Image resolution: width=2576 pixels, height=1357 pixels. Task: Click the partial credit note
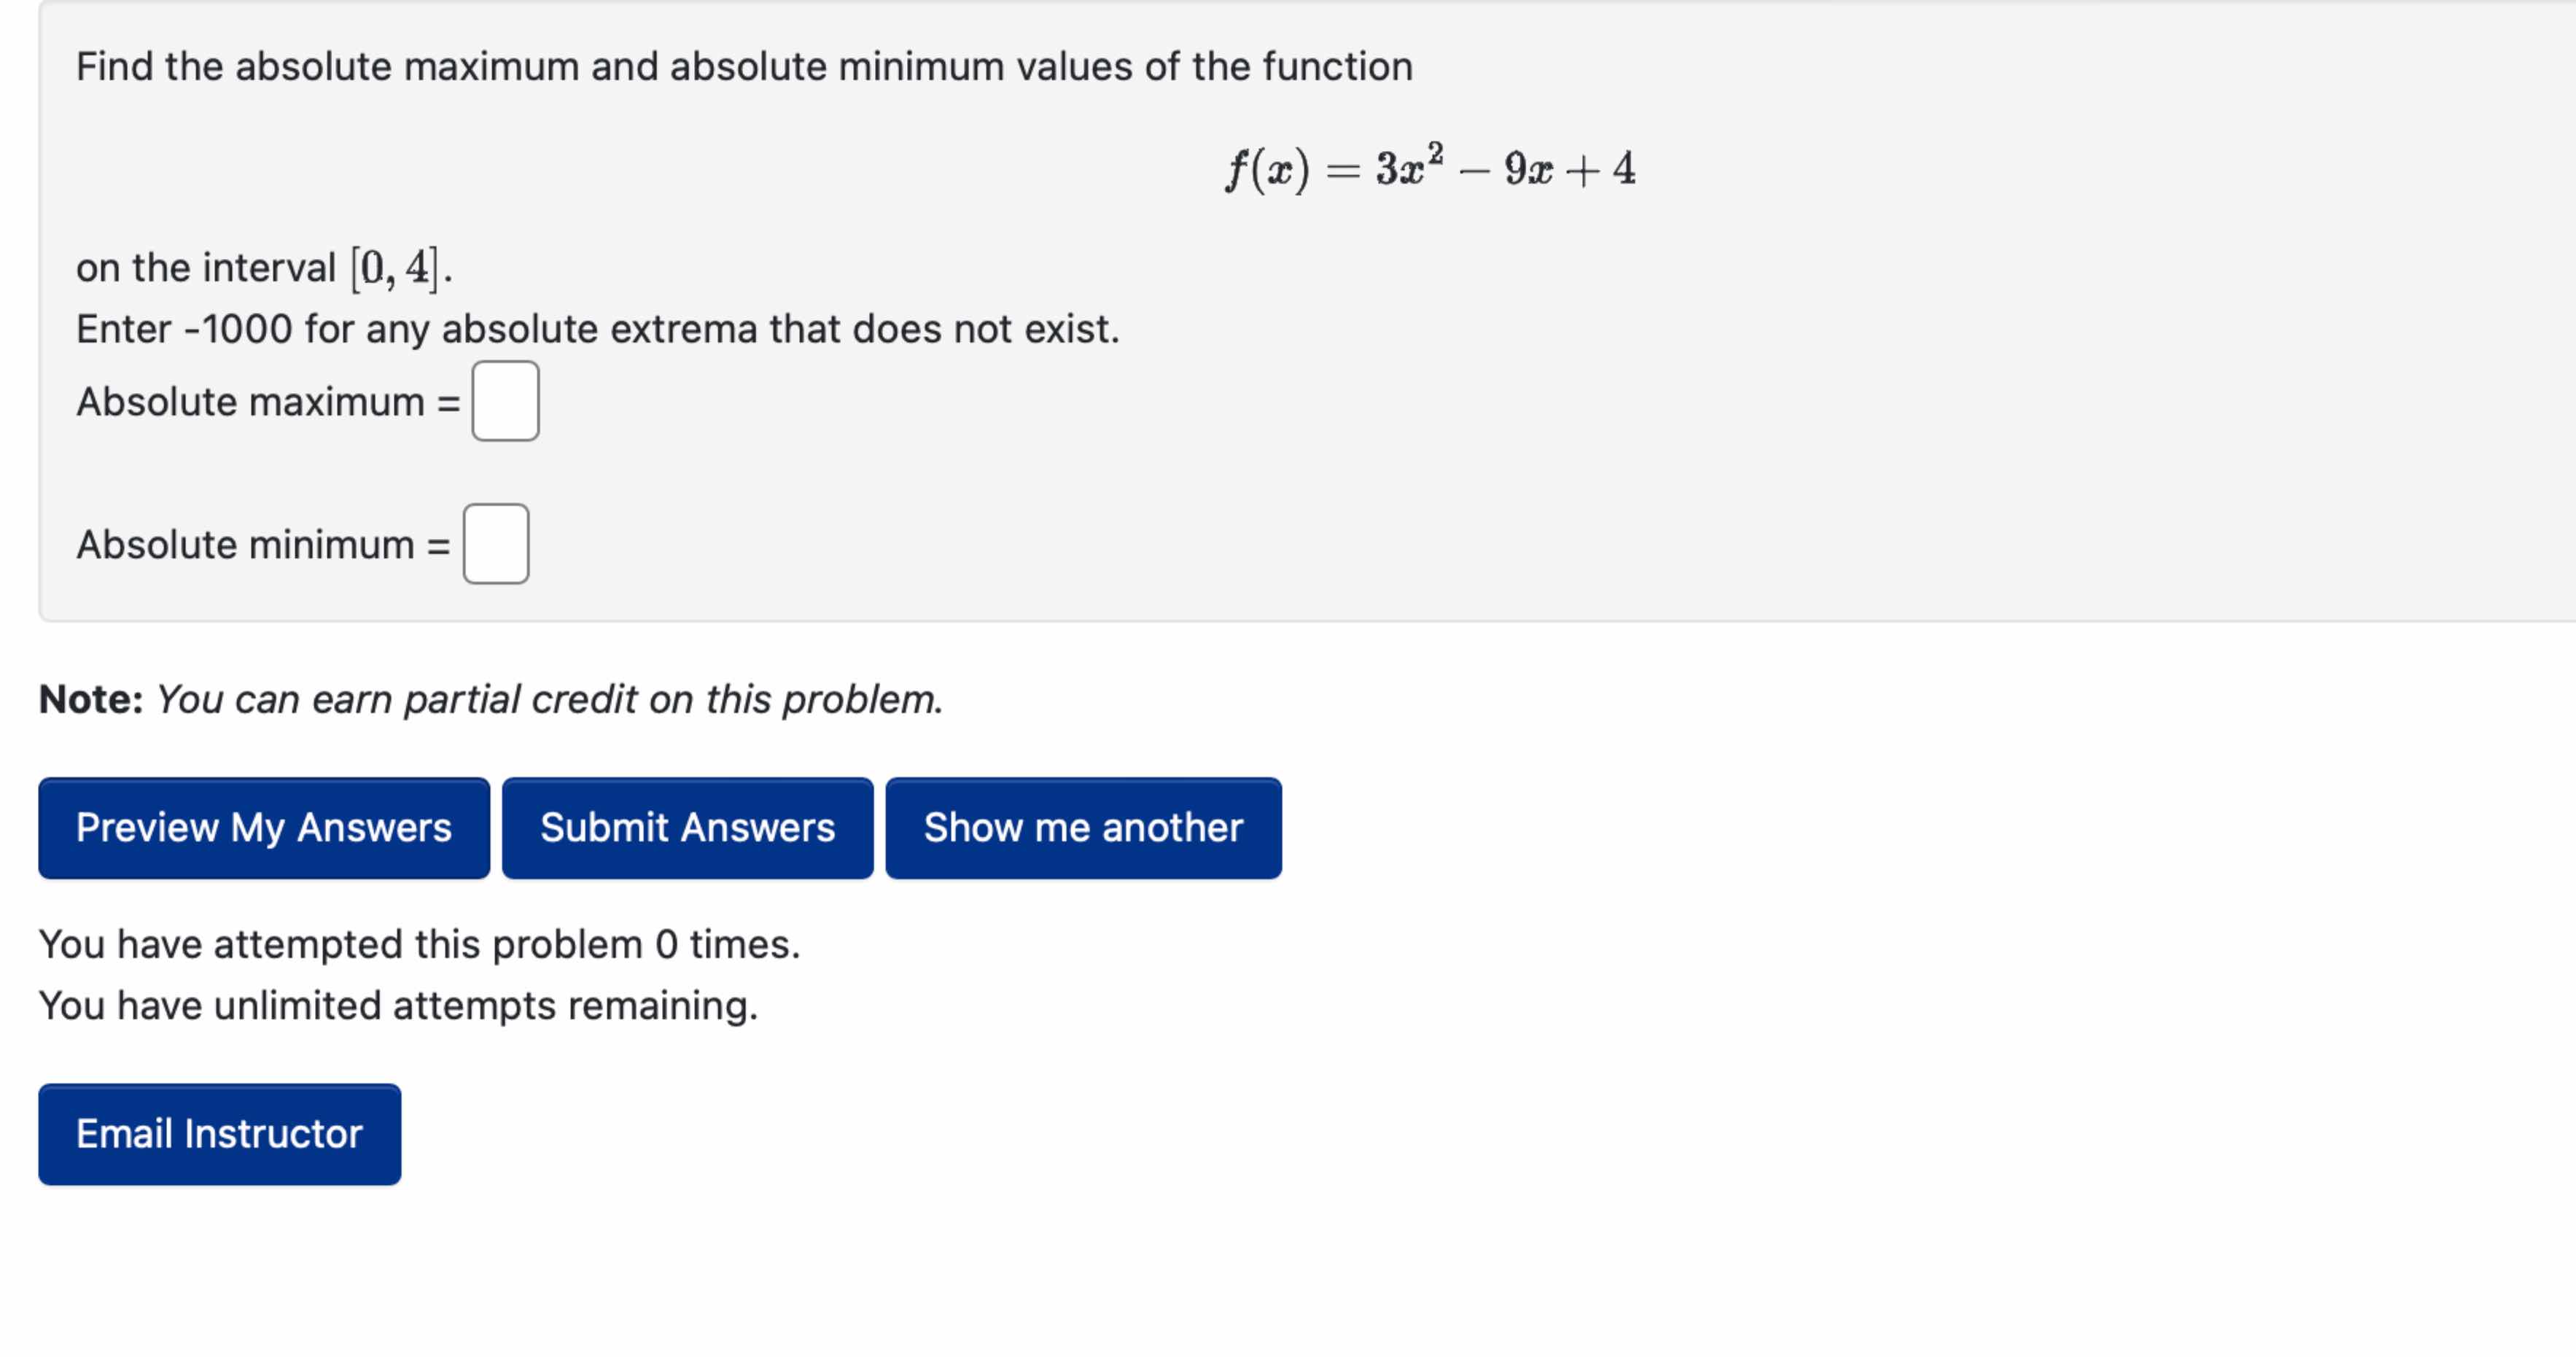490,698
